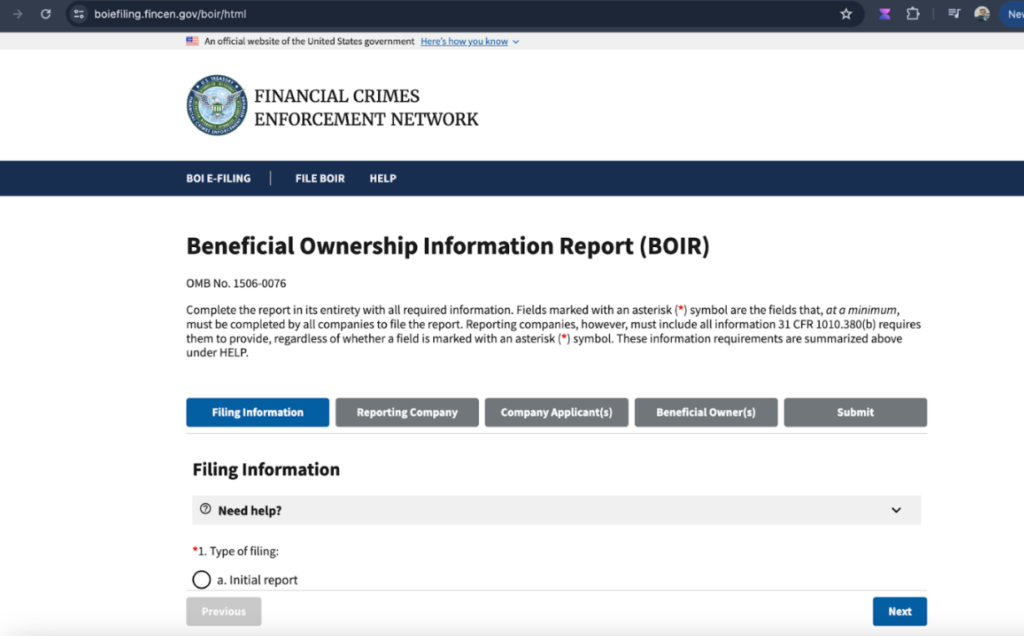The height and width of the screenshot is (636, 1024).
Task: Expand the Here's how you know dropdown
Action: point(469,42)
